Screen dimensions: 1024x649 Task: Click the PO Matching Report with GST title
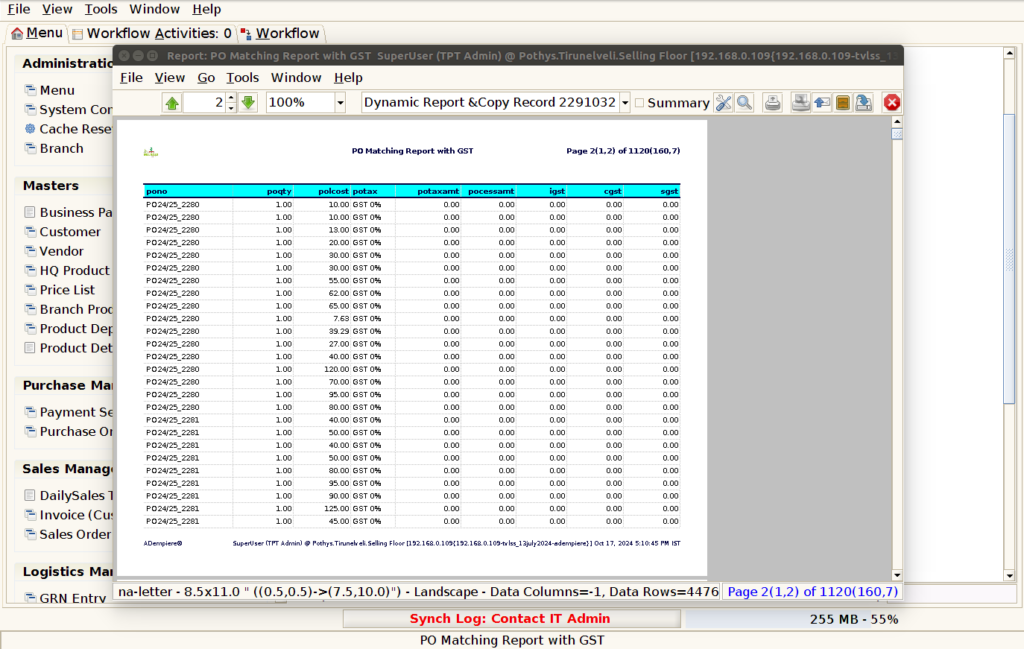[412, 151]
